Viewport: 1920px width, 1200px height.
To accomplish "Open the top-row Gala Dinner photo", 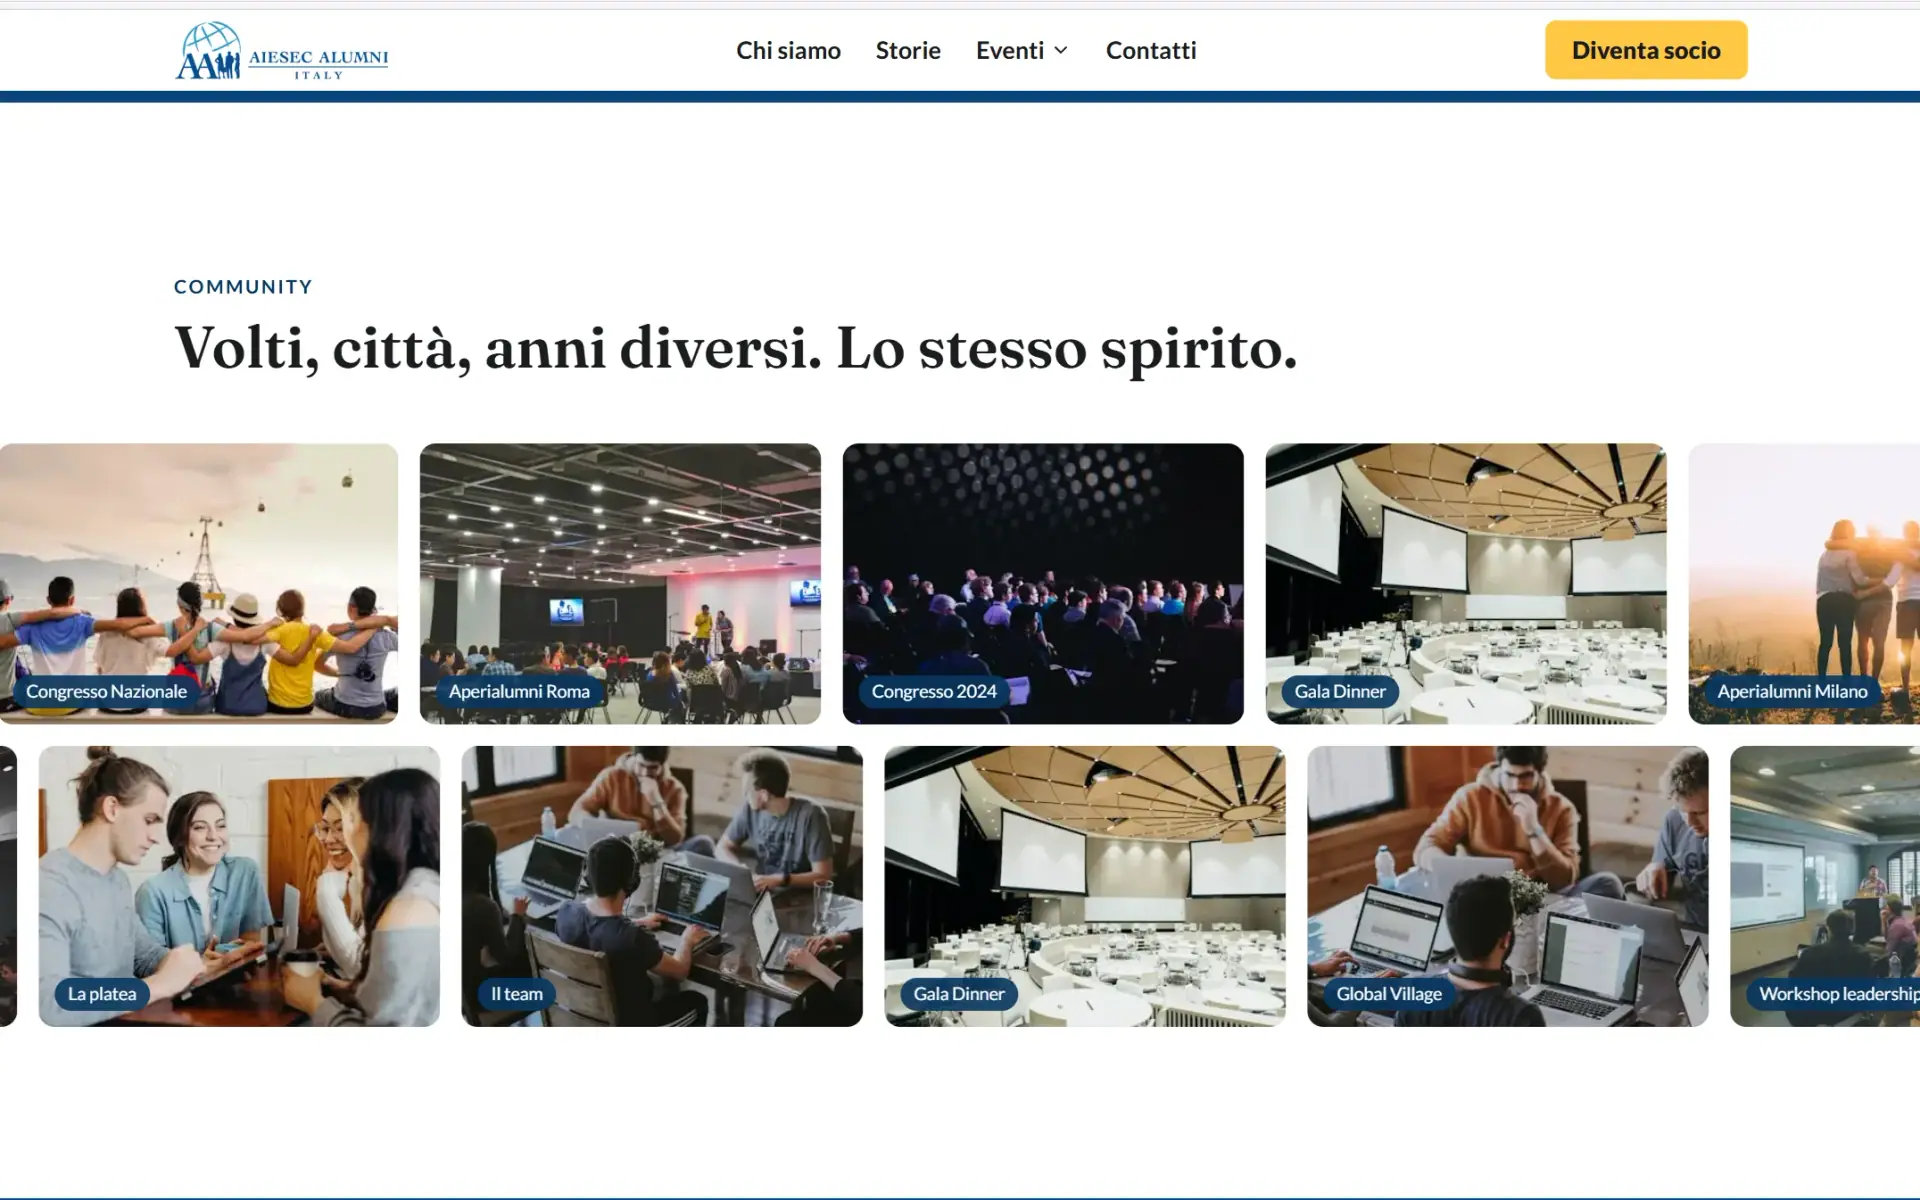I will pos(1466,584).
